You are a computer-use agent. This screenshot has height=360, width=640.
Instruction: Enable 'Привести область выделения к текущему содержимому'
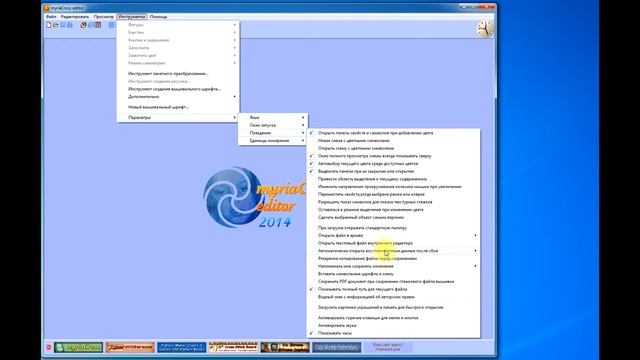(393, 179)
